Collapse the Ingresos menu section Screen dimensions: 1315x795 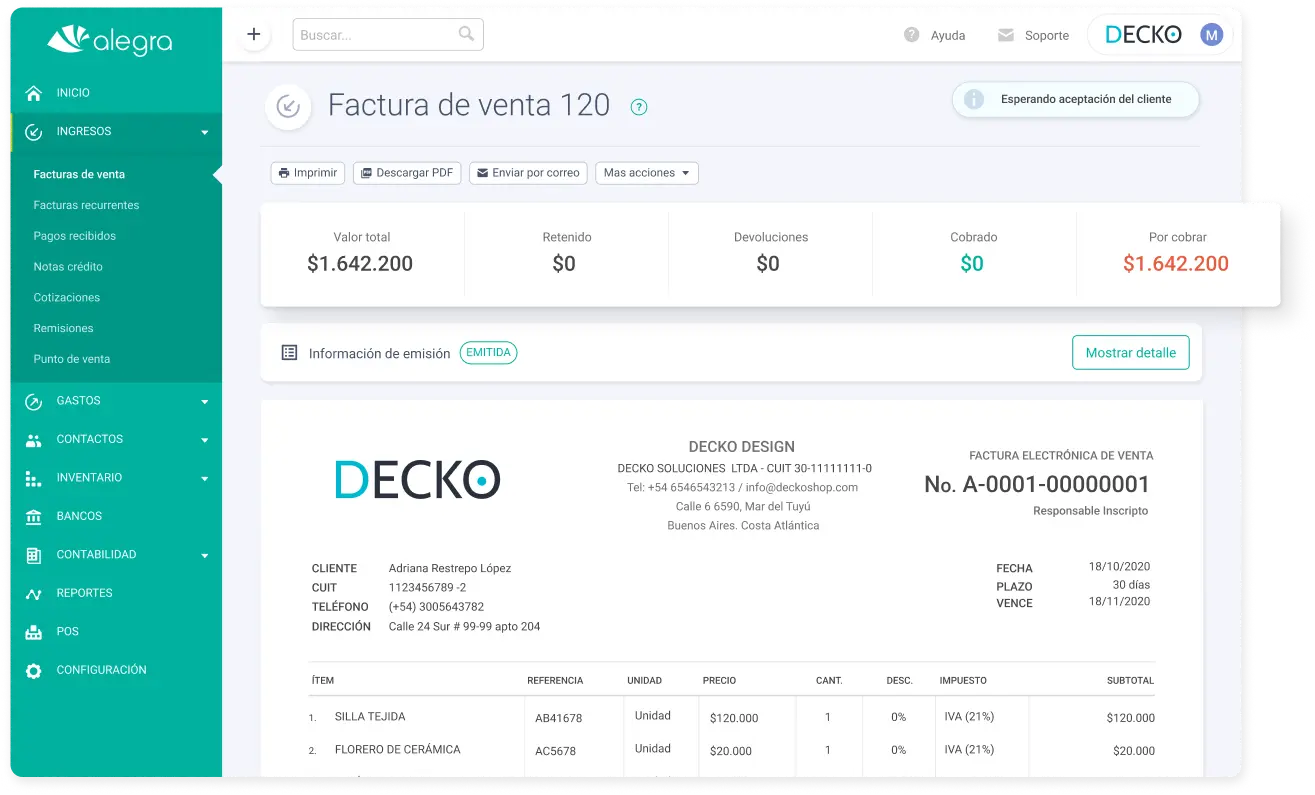tap(204, 132)
